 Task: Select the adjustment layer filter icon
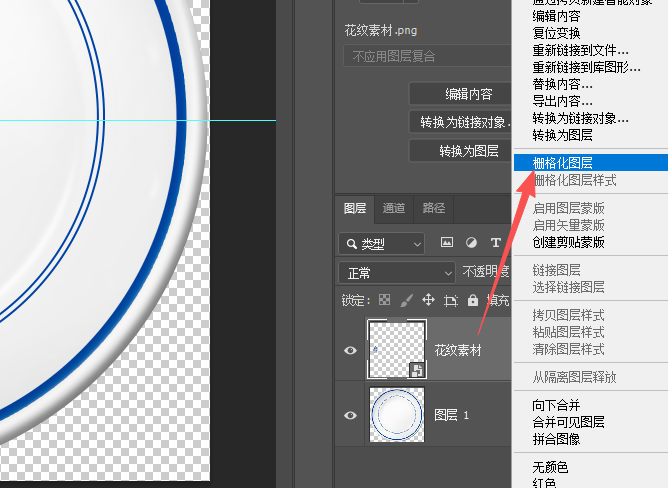[471, 243]
